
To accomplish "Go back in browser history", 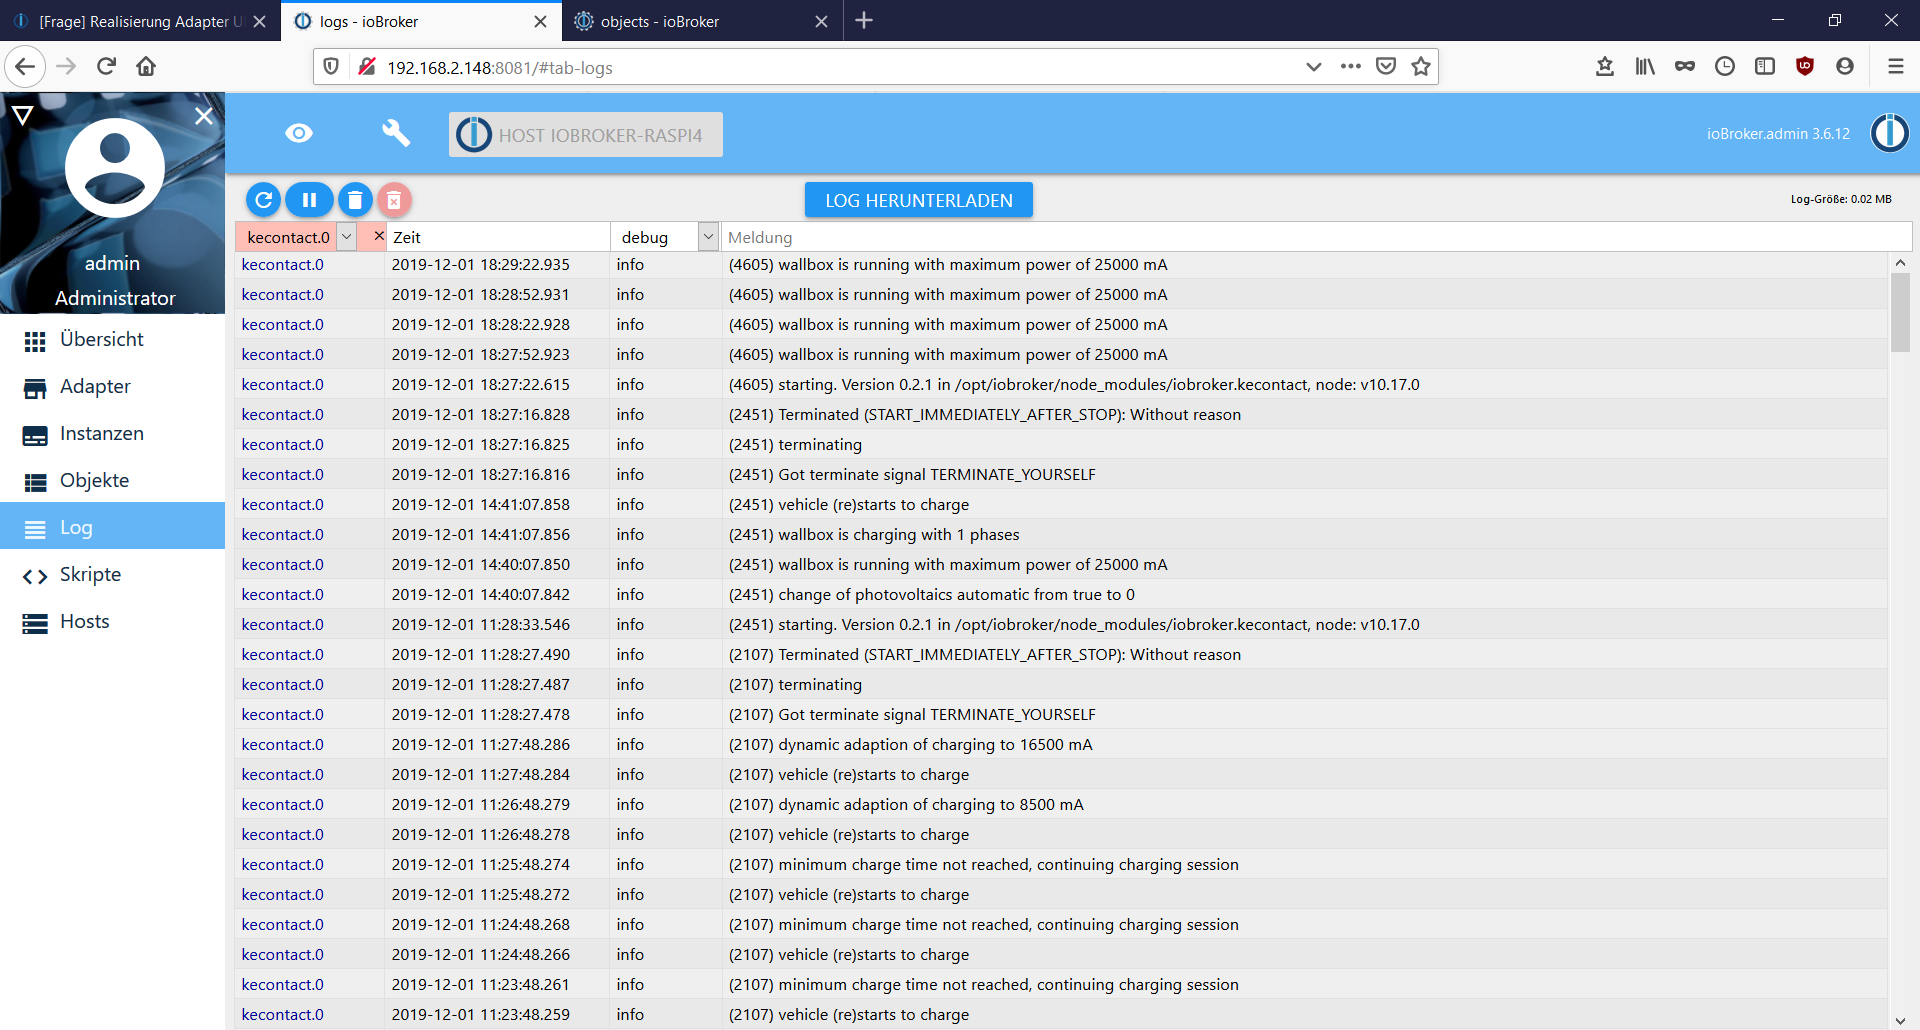I will click(25, 67).
